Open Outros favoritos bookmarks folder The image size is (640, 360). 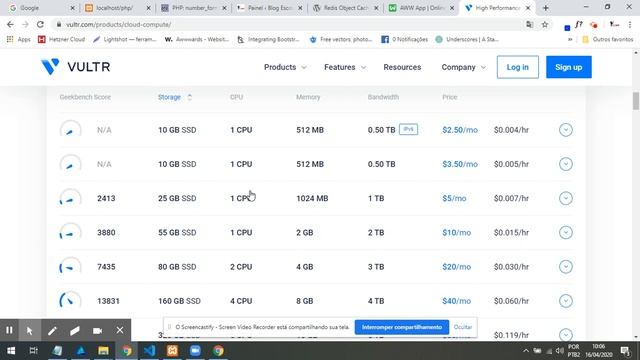pos(607,40)
